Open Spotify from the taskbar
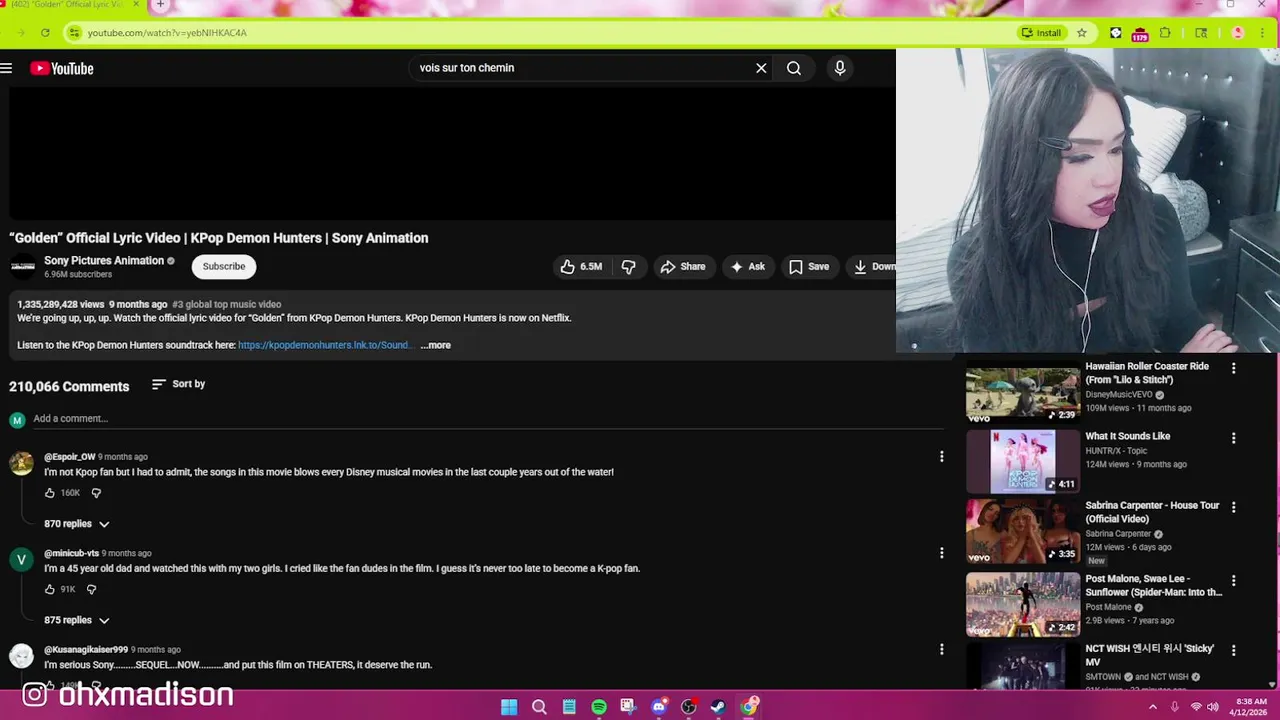This screenshot has height=720, width=1280. tap(599, 707)
